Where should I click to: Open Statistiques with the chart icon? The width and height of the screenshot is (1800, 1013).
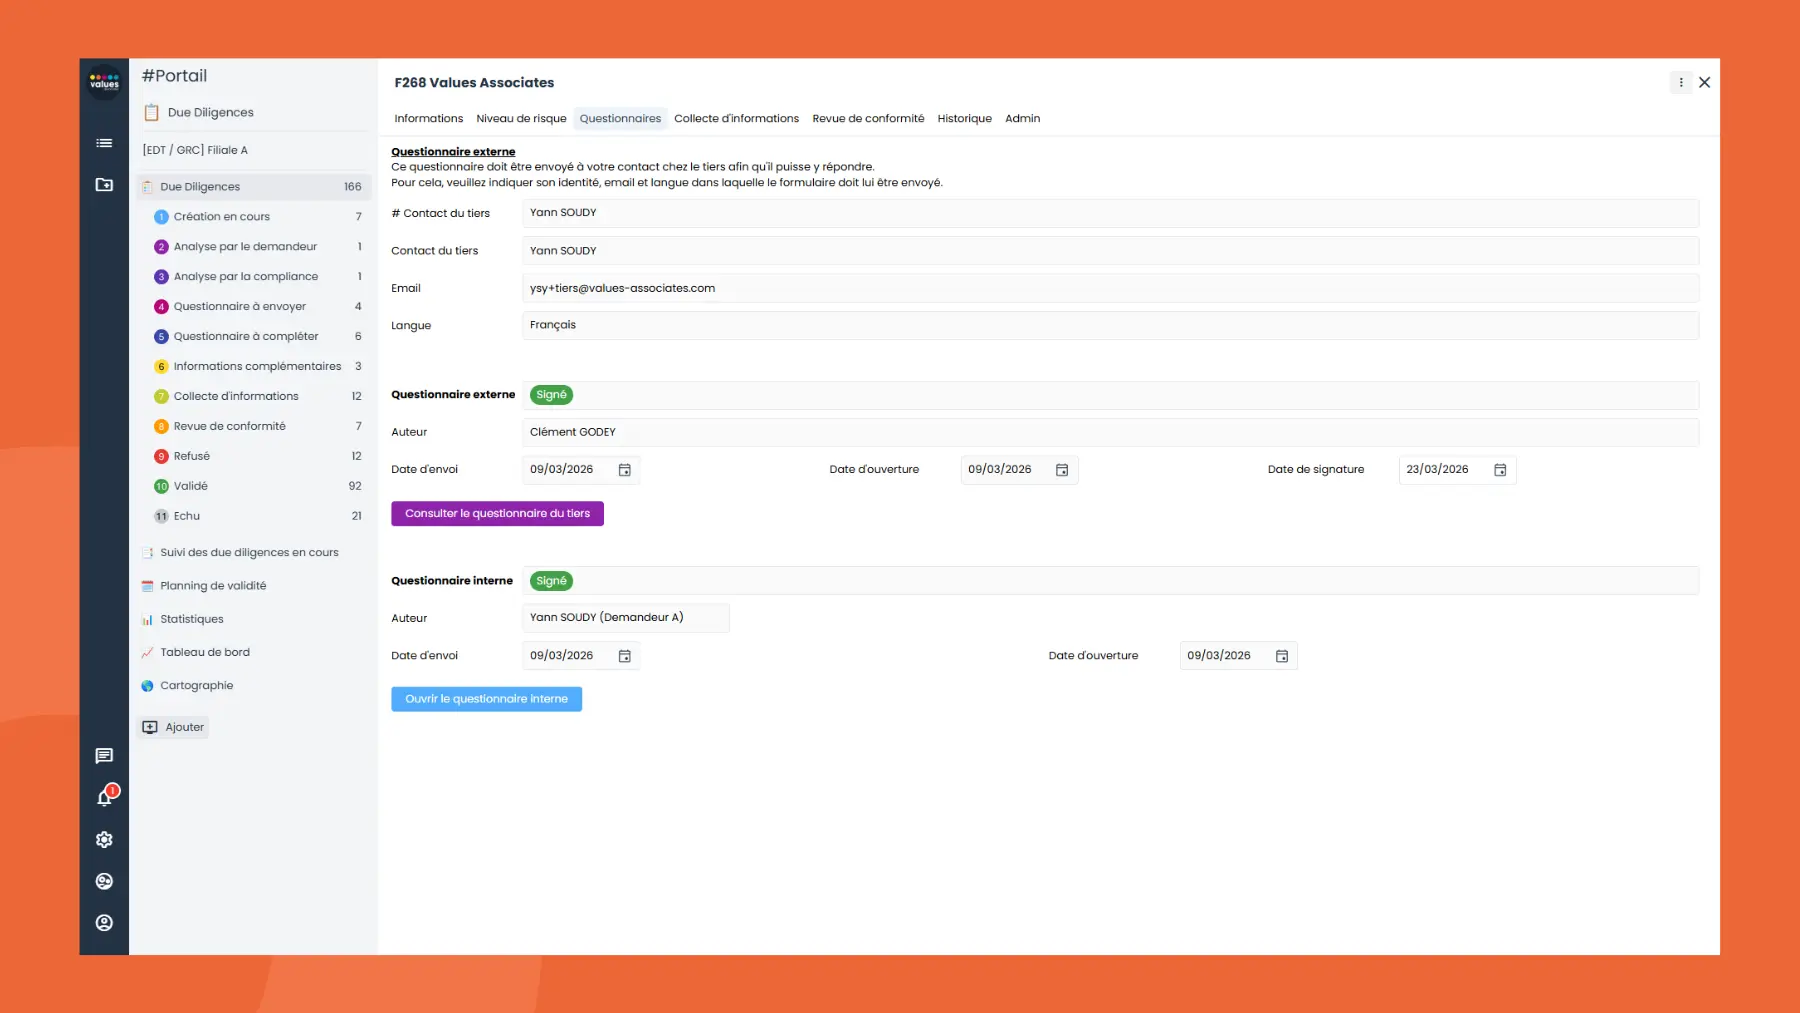click(192, 618)
